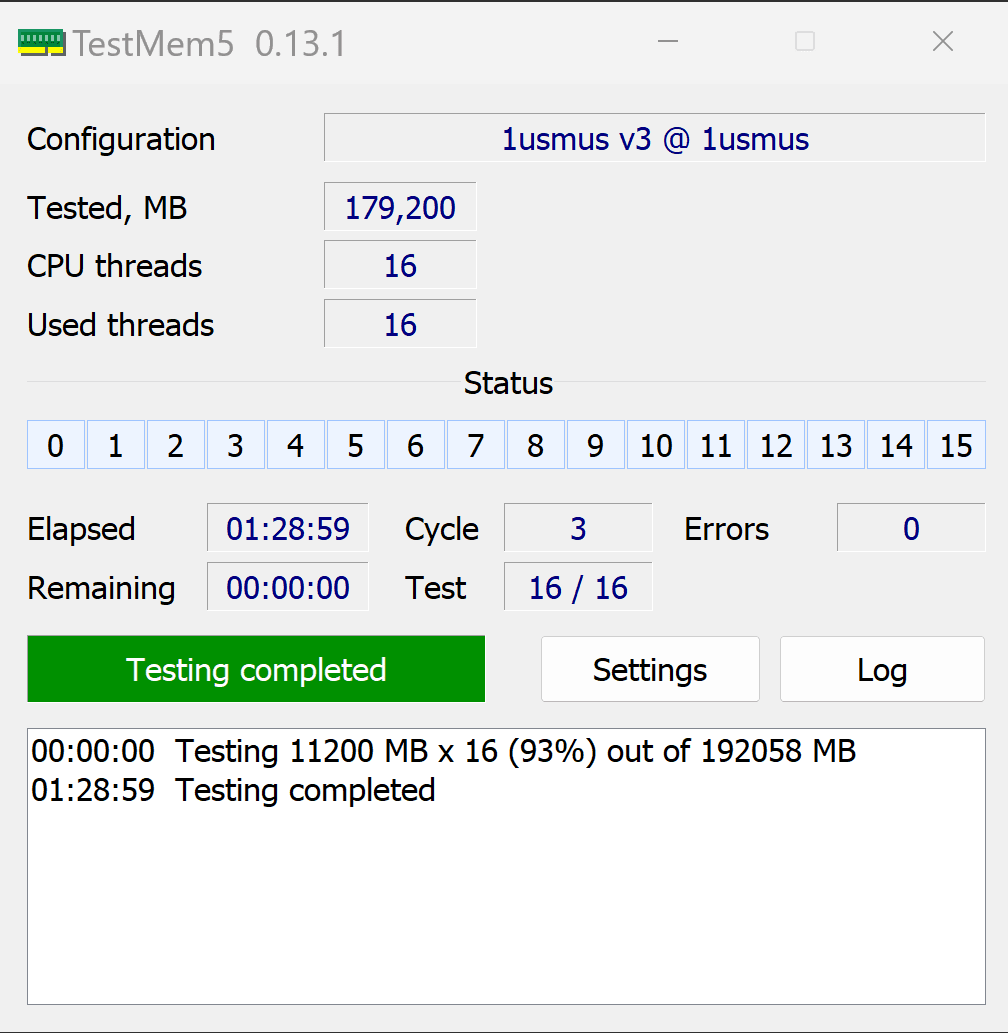Open the Settings dialog
1008x1033 pixels.
click(x=650, y=669)
